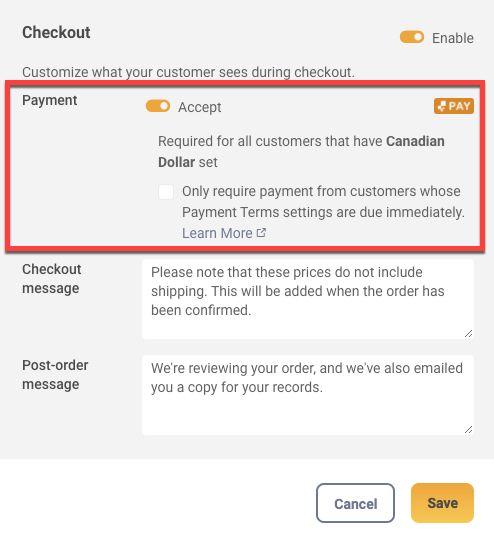The height and width of the screenshot is (544, 494).
Task: Click the Checkout message field label
Action: pyautogui.click(x=52, y=279)
